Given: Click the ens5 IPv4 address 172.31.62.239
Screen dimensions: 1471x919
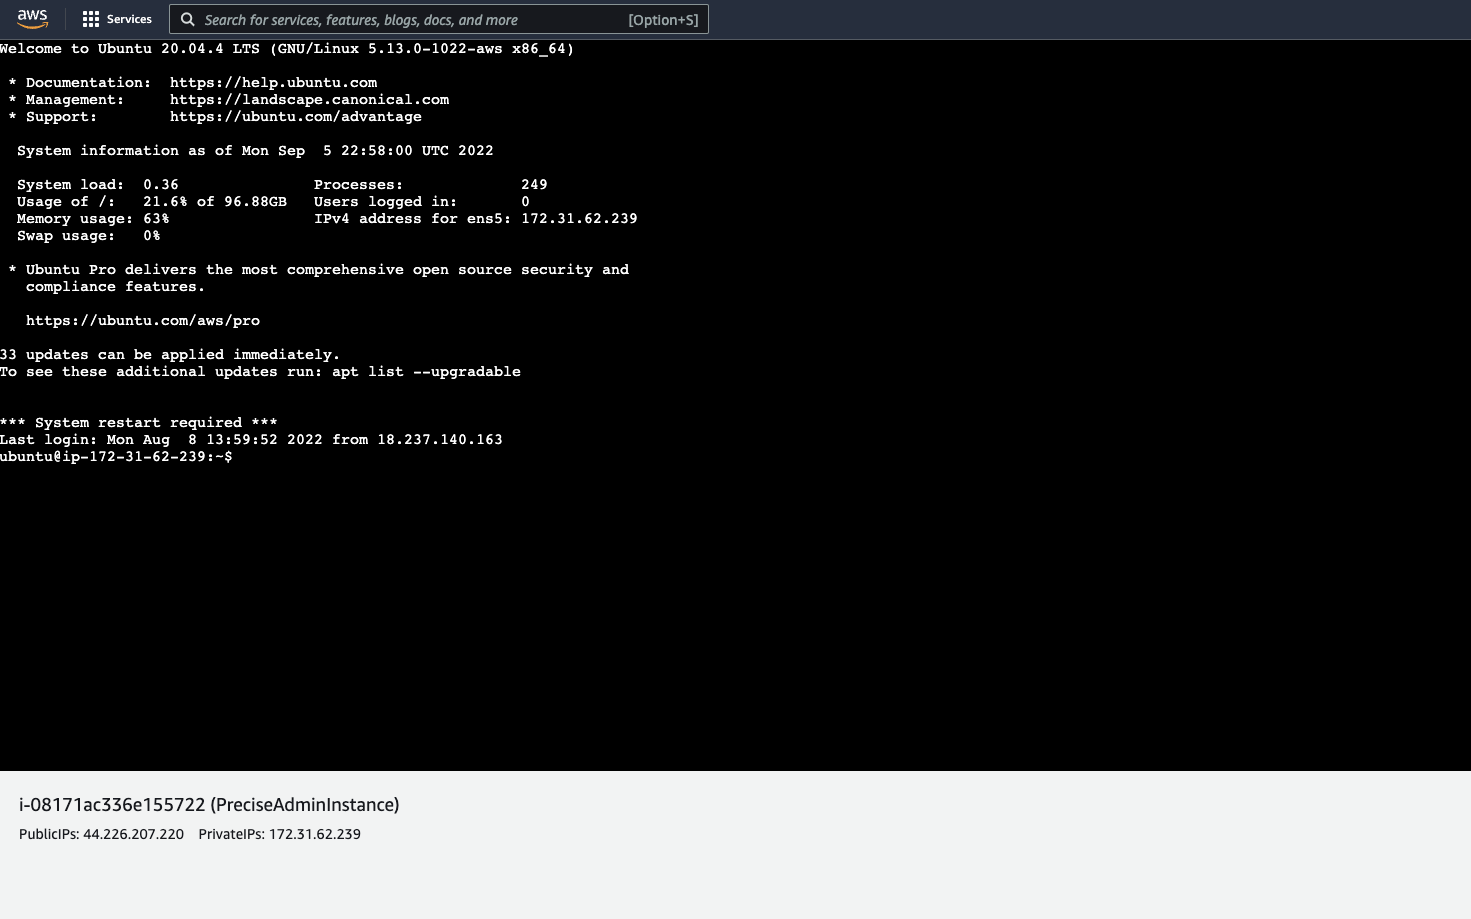Looking at the screenshot, I should [x=579, y=219].
